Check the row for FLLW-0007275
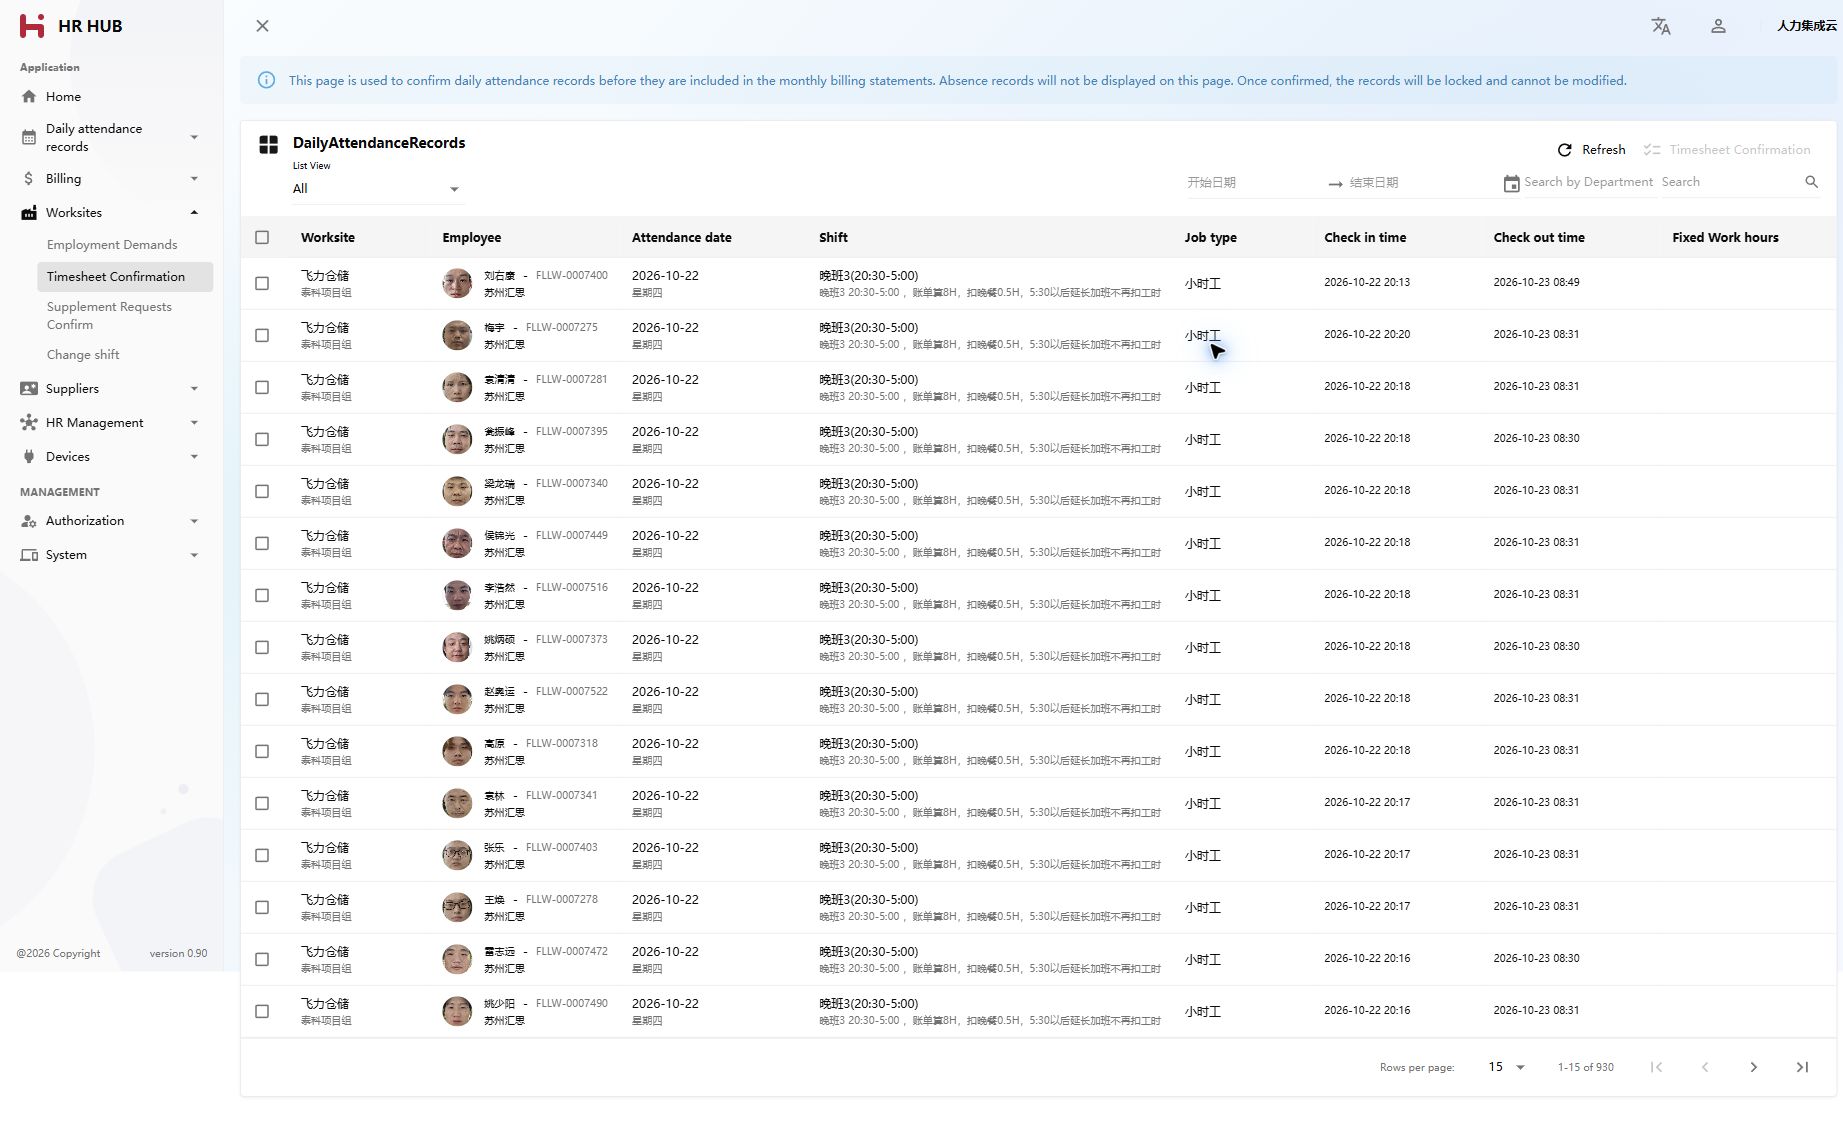The image size is (1843, 1122). tap(262, 336)
